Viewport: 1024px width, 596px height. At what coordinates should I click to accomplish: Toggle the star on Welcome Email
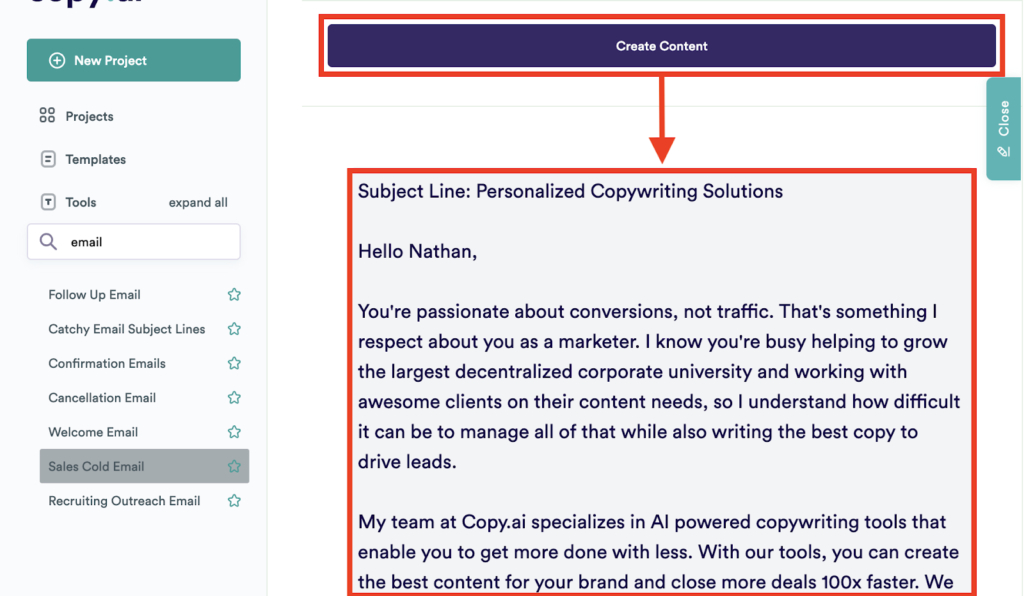point(233,431)
